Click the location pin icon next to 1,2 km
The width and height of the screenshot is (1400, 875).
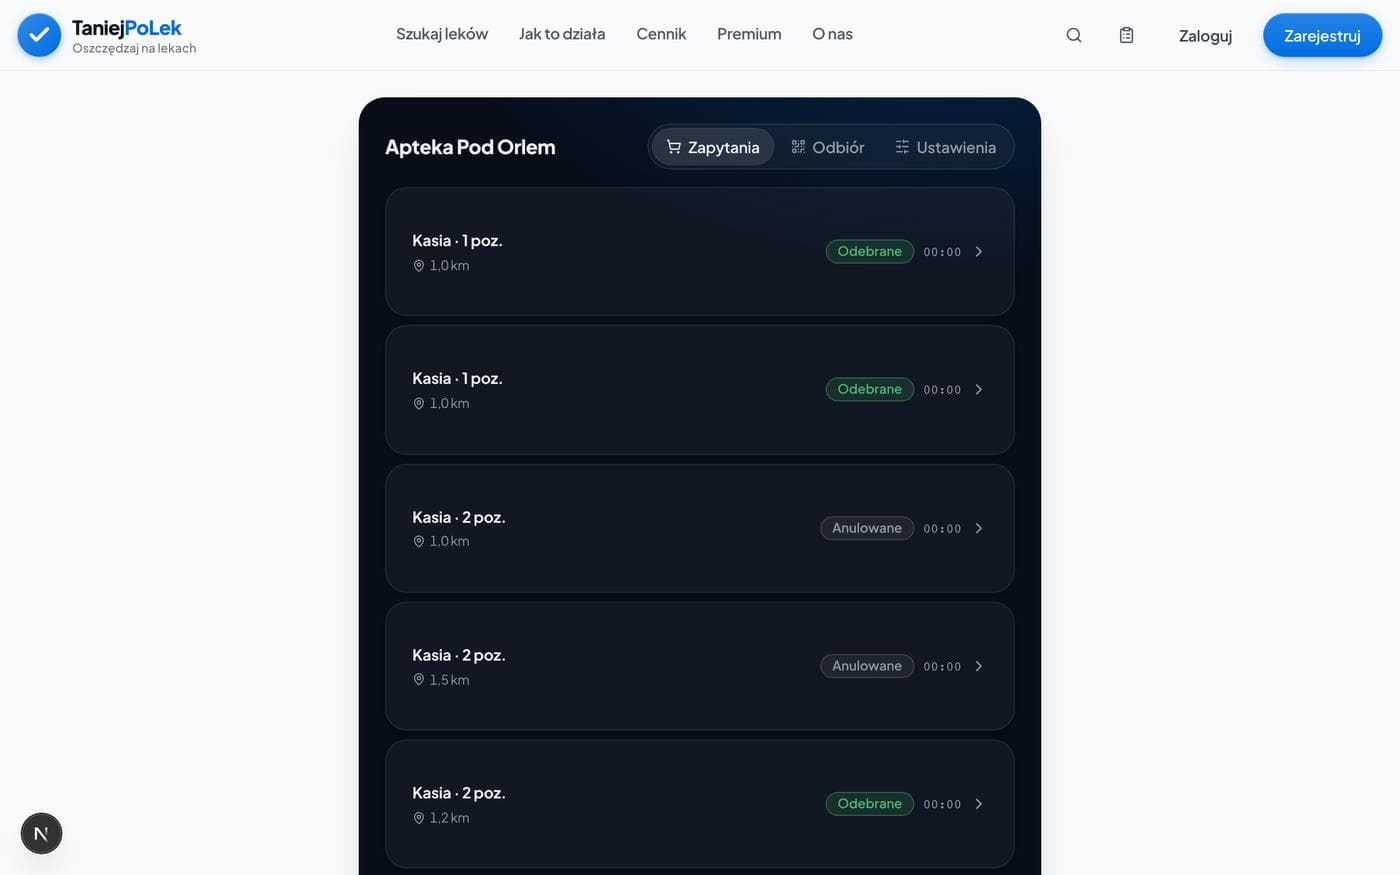click(419, 817)
